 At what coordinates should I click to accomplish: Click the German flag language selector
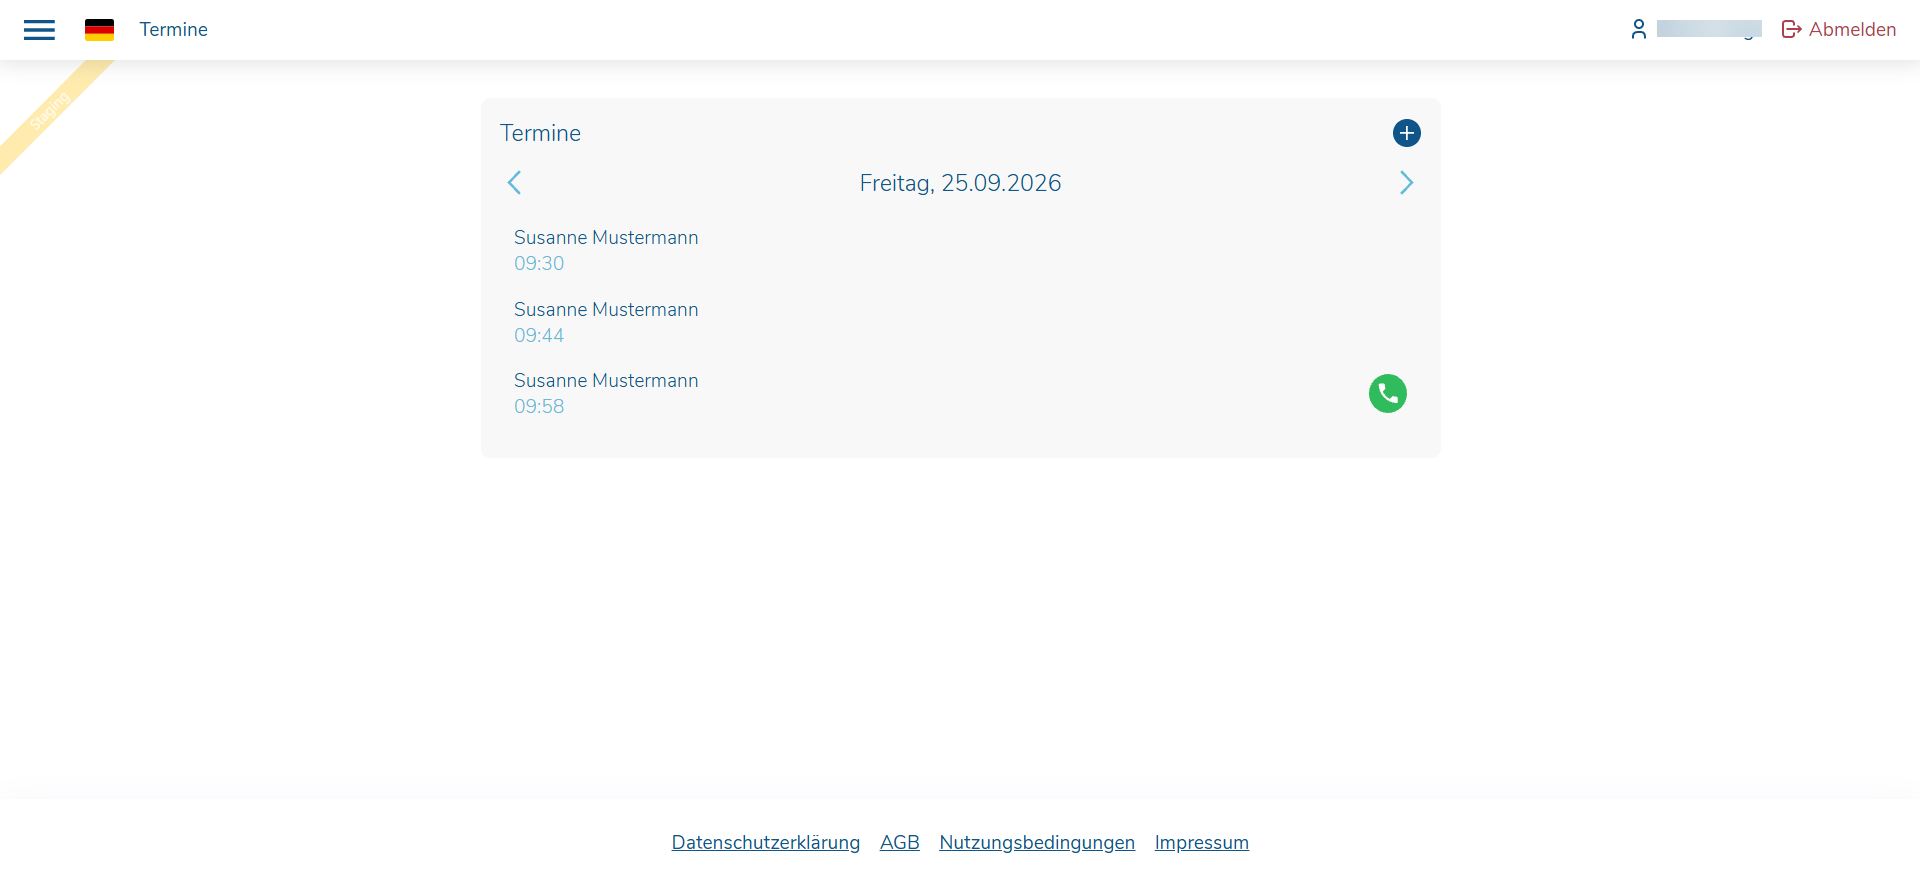point(99,30)
